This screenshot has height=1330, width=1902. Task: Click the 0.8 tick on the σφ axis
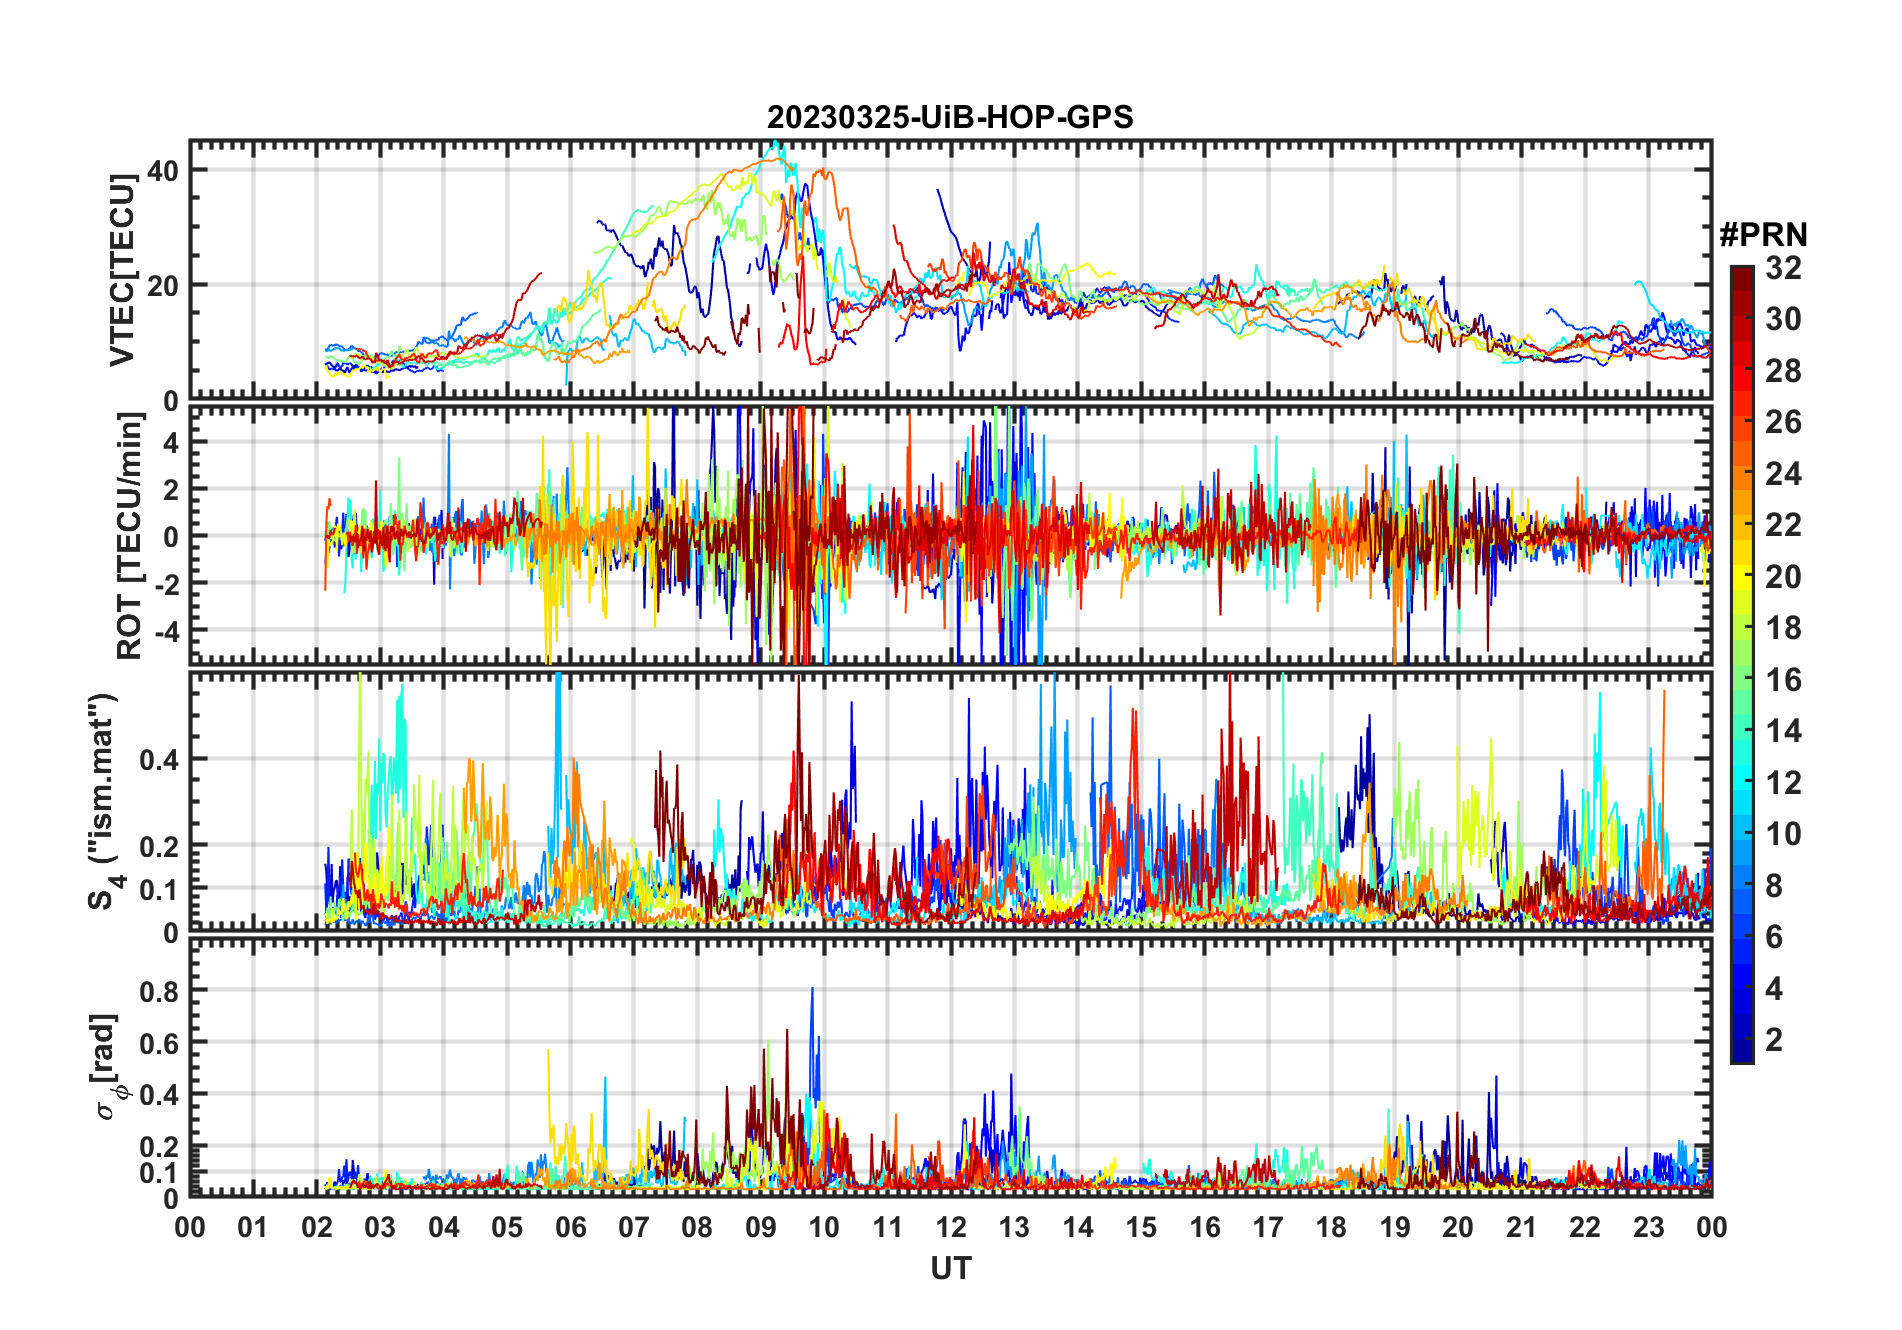pyautogui.click(x=160, y=991)
